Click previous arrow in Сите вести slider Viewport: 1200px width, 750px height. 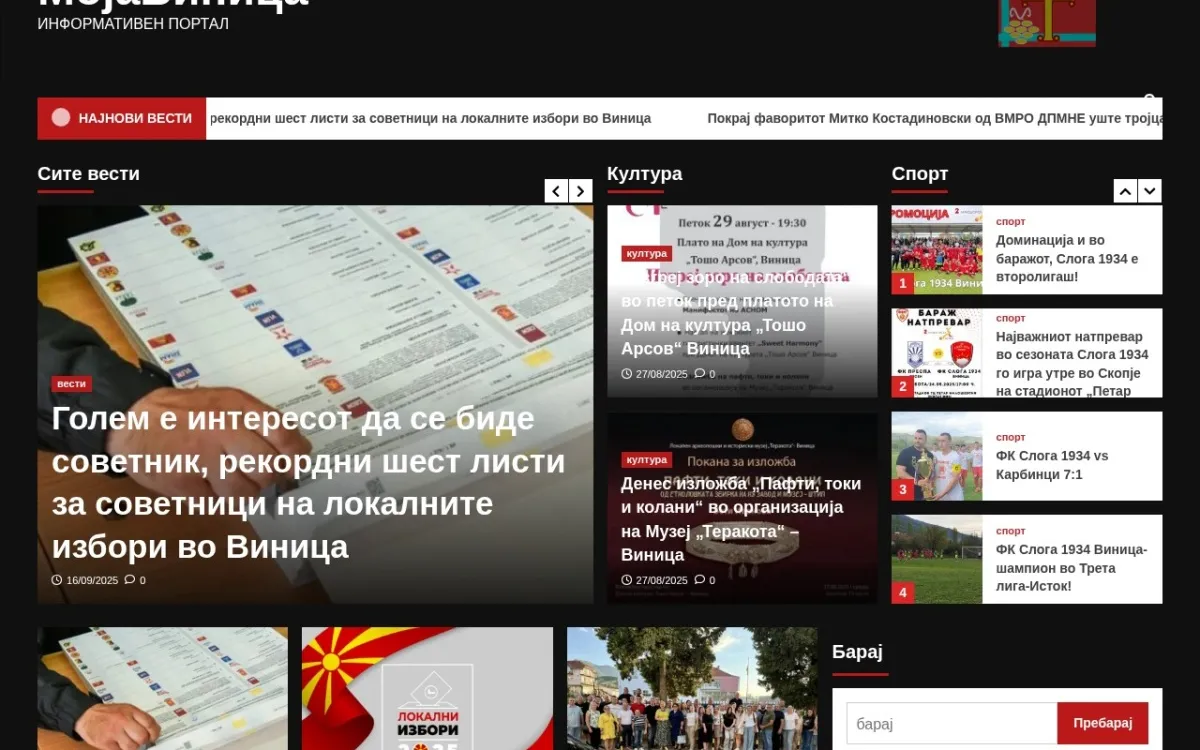(x=556, y=191)
